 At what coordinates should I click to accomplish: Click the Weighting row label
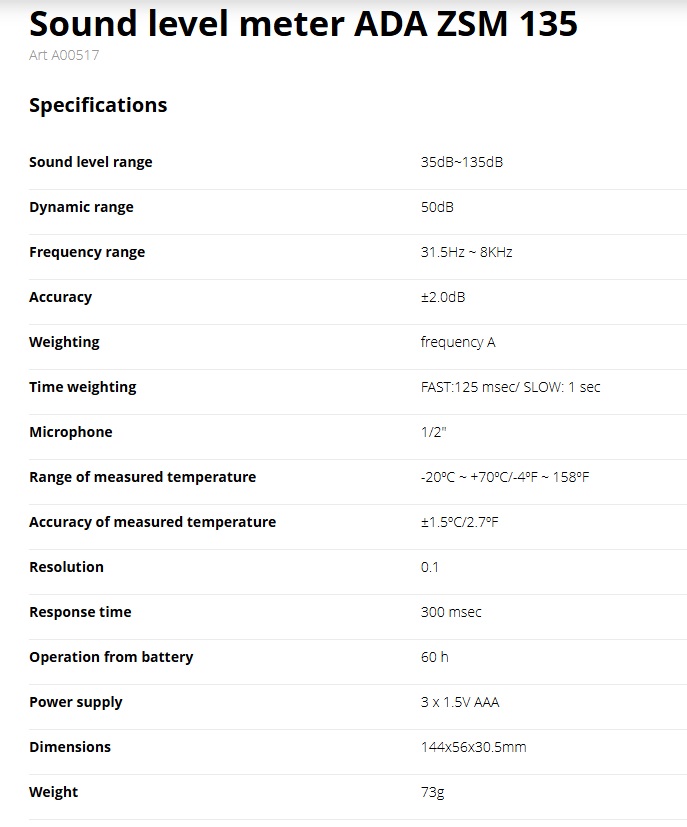[64, 342]
